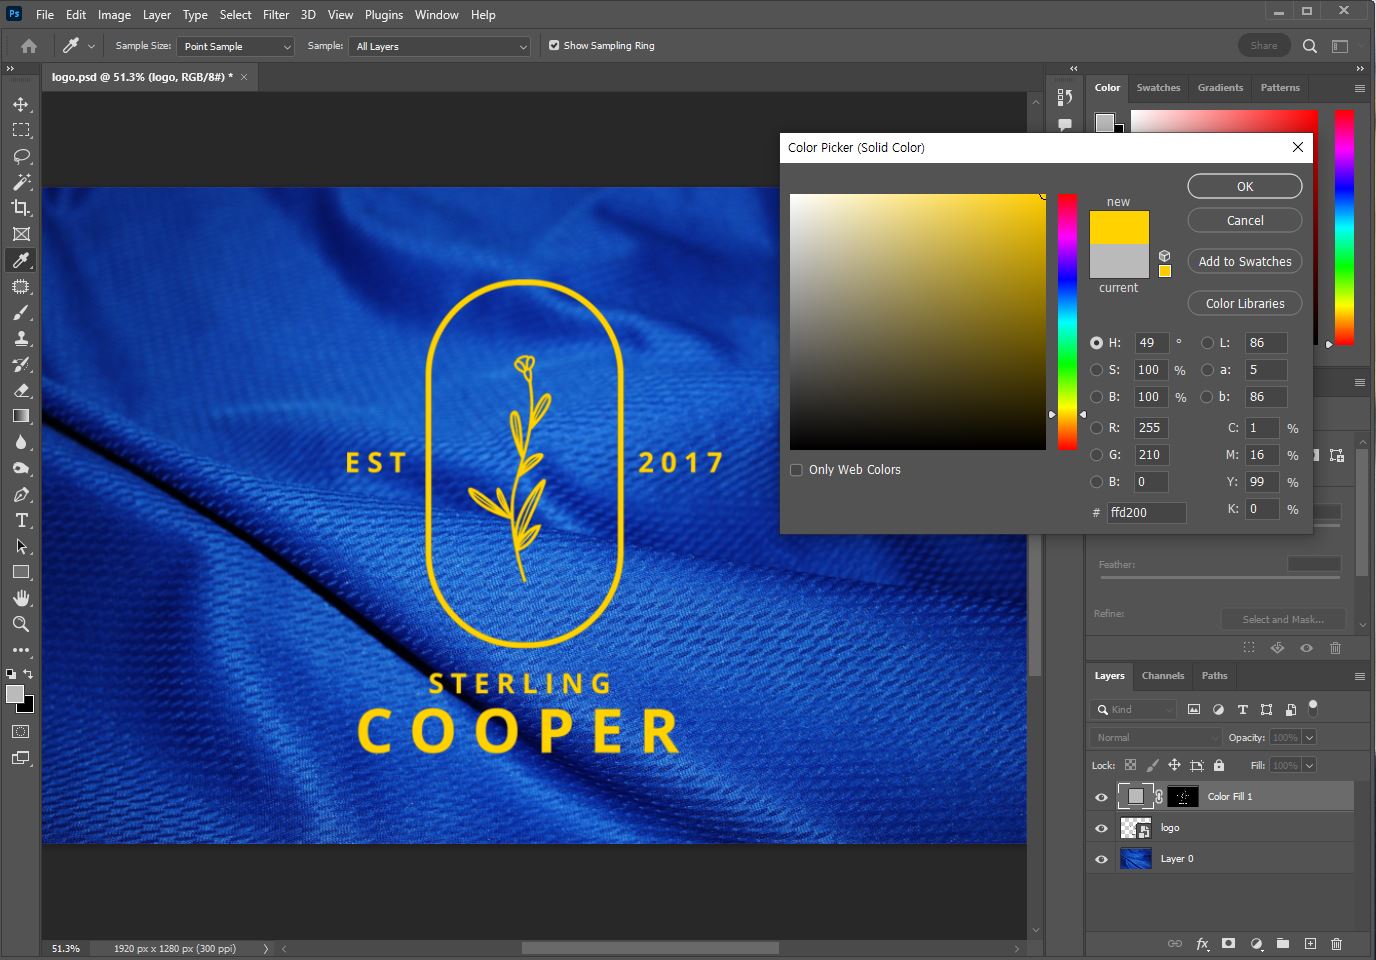1376x960 pixels.
Task: Click the Create new group folder icon
Action: pos(1283,943)
